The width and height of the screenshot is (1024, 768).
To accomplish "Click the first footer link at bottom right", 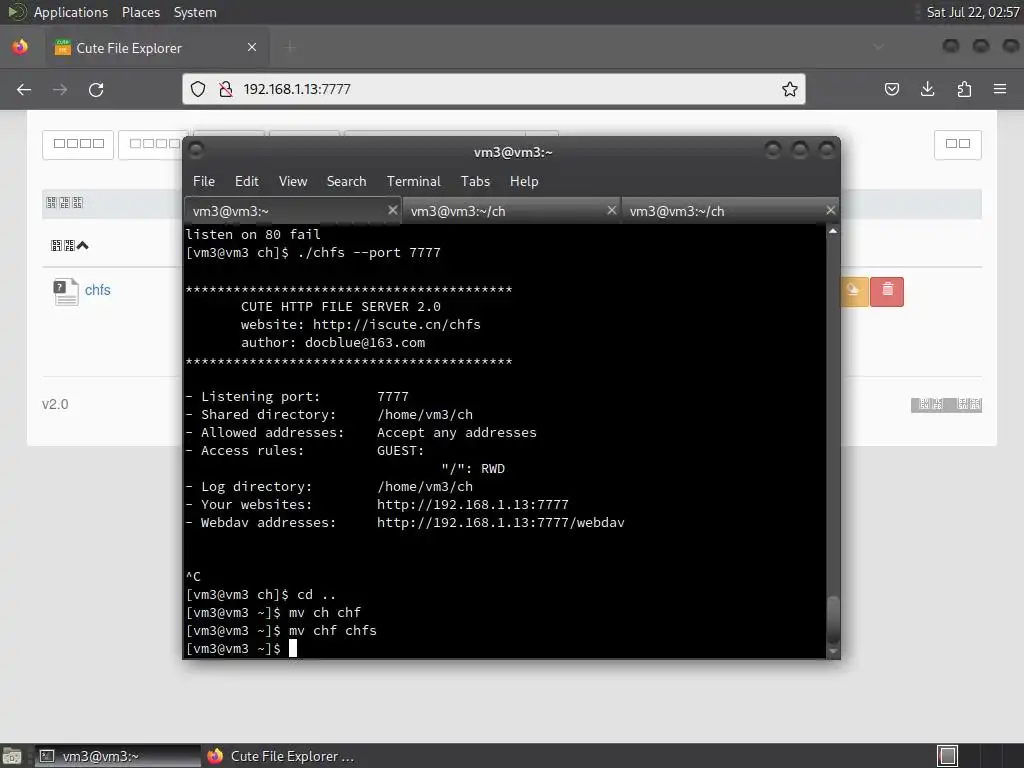I will pos(931,404).
